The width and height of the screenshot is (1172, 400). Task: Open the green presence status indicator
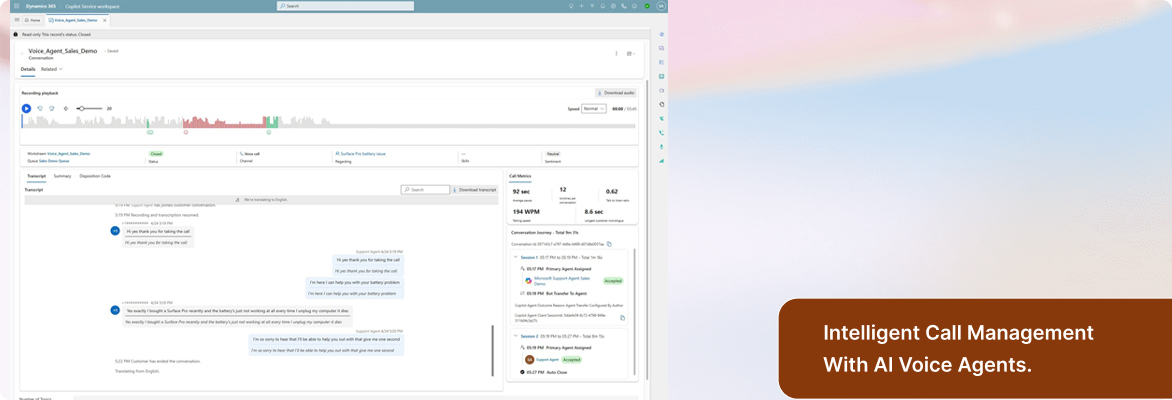[647, 5]
